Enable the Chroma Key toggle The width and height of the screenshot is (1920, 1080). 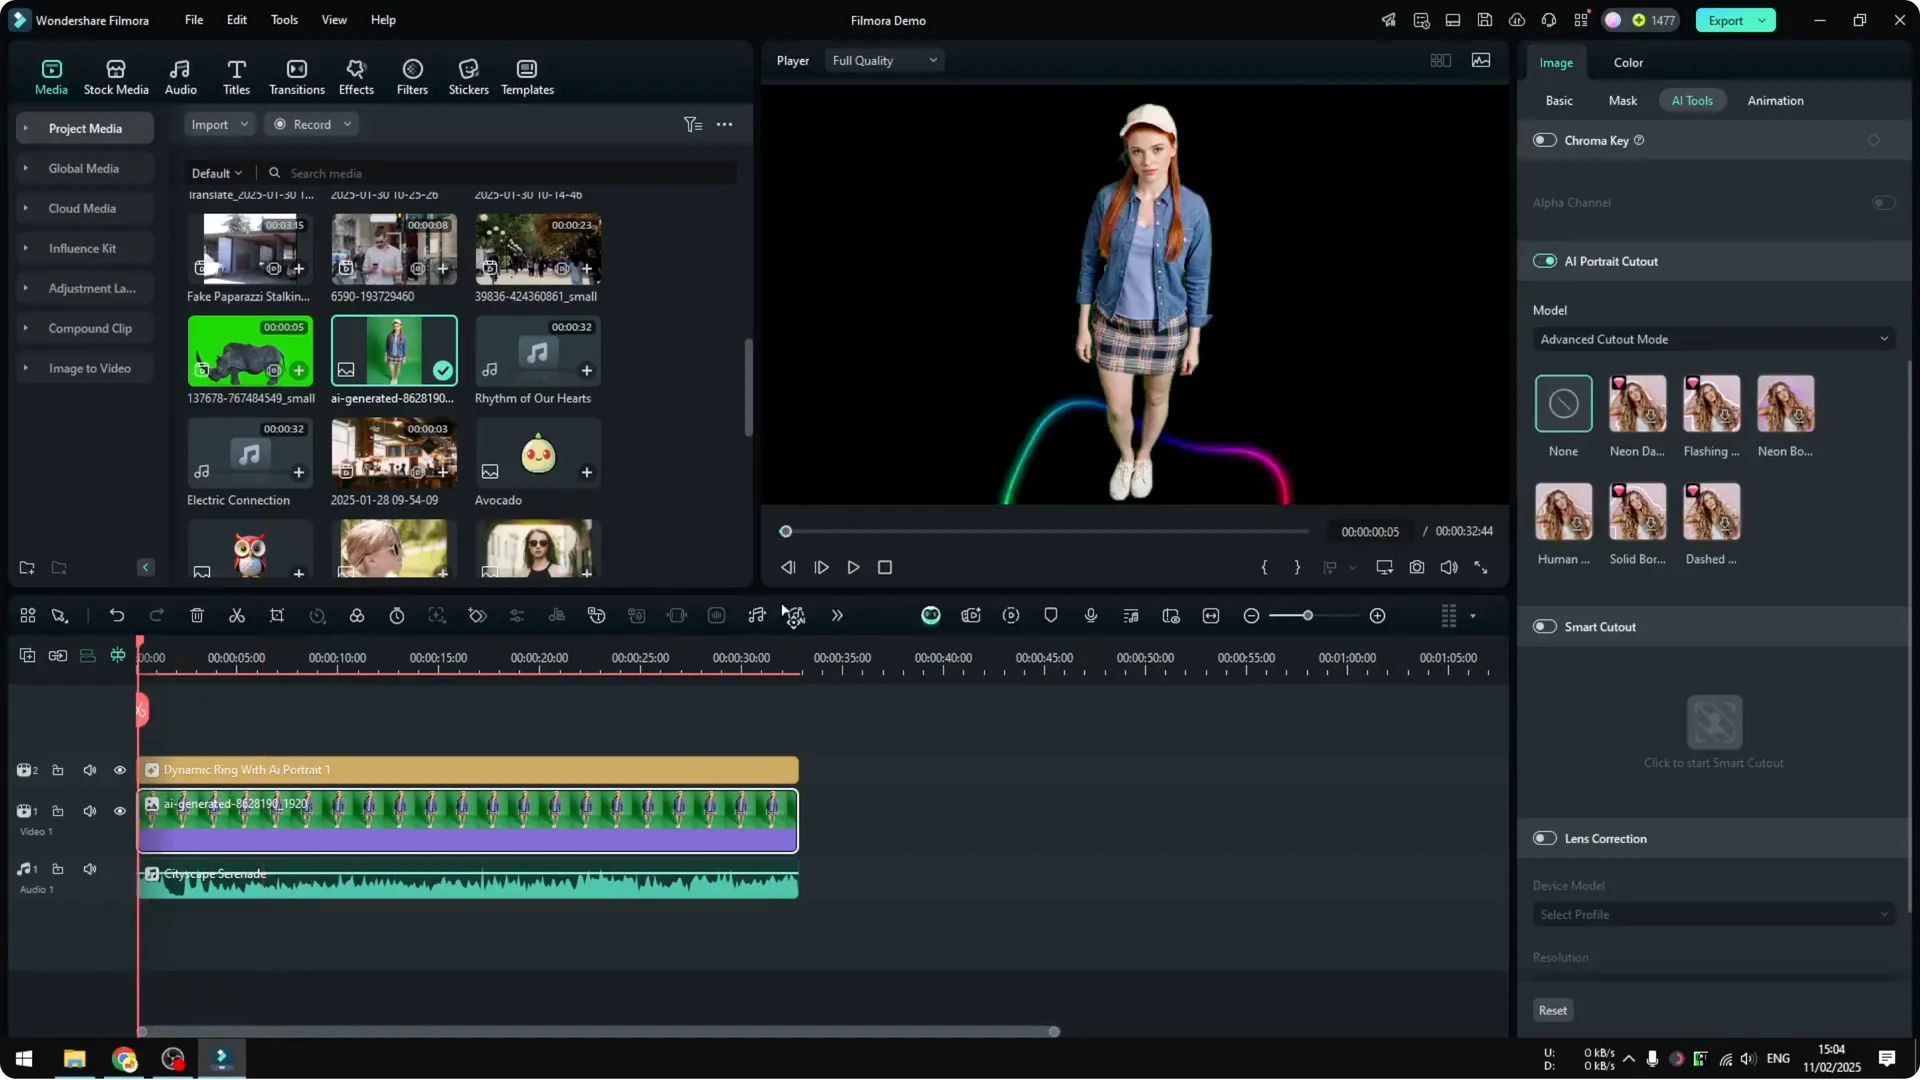click(1544, 140)
